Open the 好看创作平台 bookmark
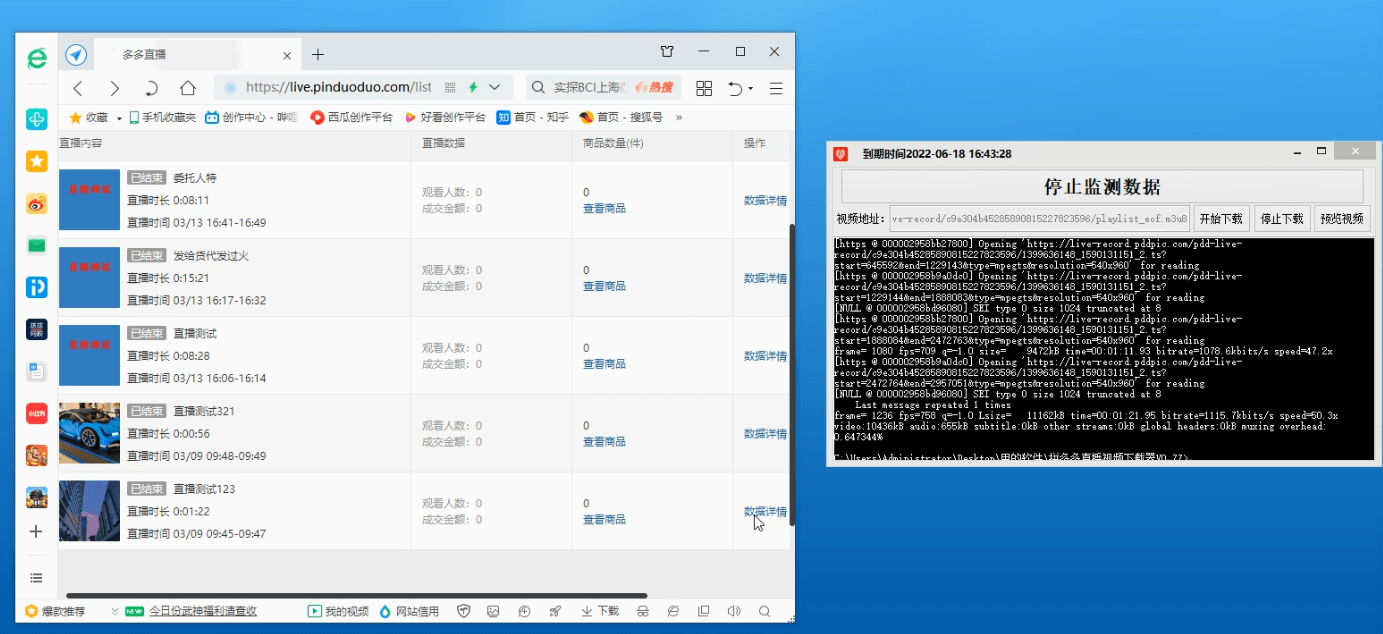The width and height of the screenshot is (1383, 634). coord(445,118)
